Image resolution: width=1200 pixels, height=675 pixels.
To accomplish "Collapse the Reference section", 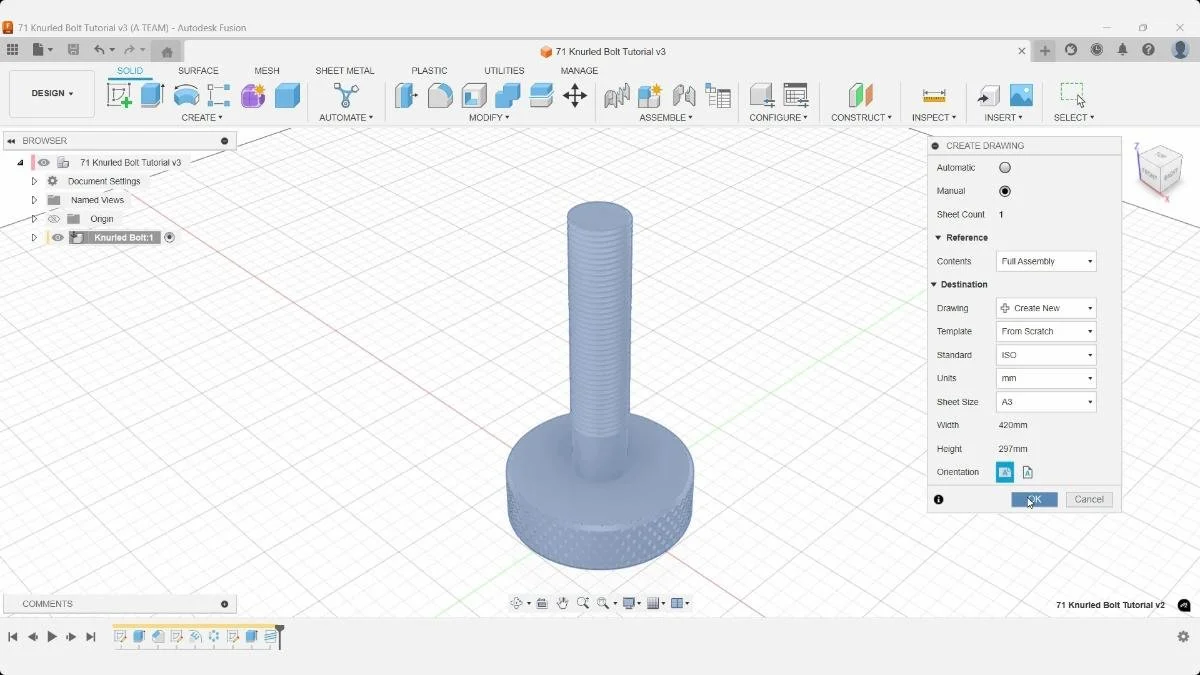I will (x=938, y=238).
